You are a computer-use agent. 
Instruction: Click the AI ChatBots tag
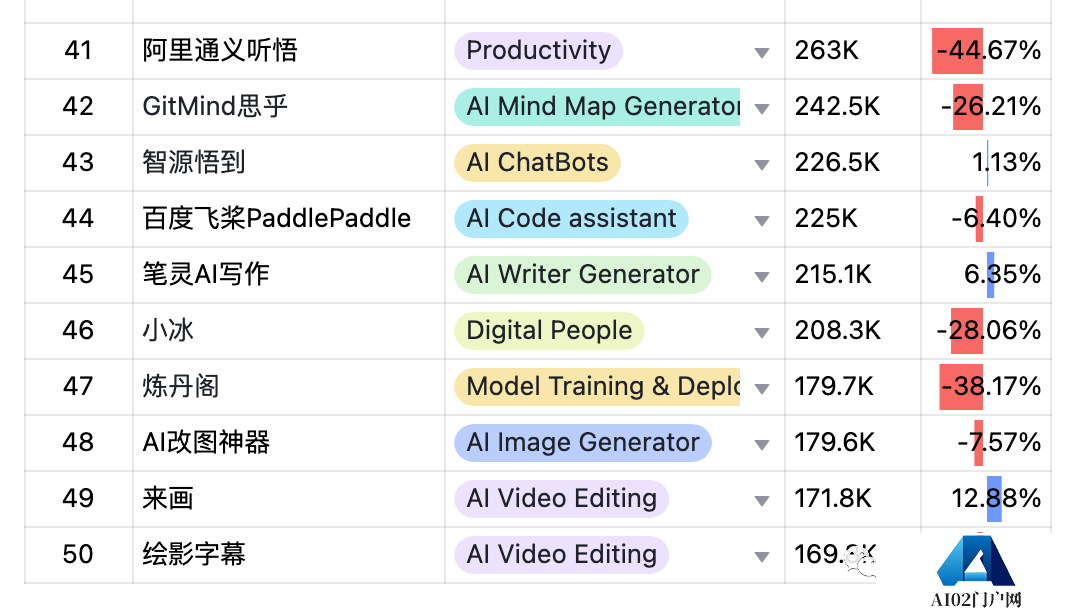point(537,163)
